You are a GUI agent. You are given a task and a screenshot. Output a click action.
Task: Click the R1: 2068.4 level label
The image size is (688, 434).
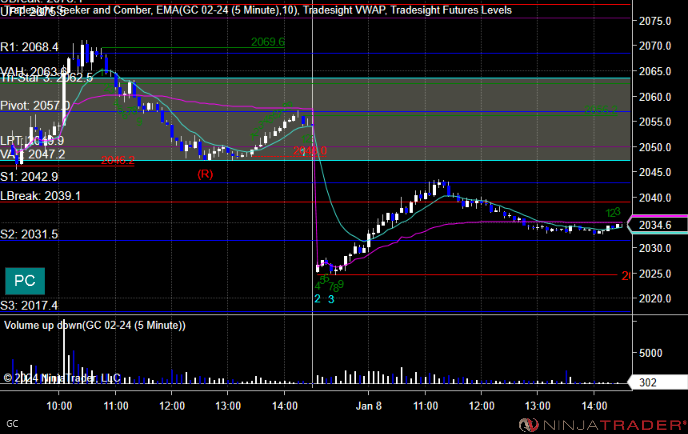(x=29, y=47)
